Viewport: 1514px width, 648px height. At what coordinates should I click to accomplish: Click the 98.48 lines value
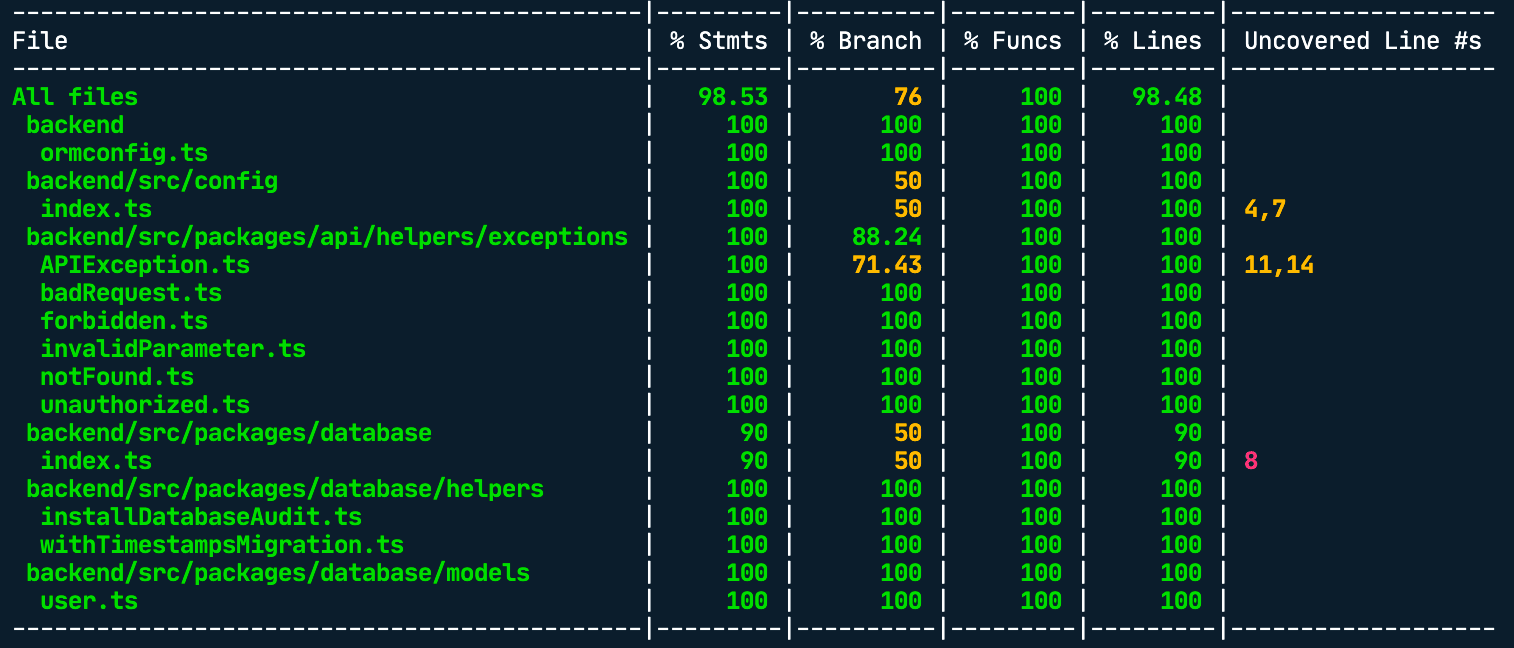[1167, 97]
